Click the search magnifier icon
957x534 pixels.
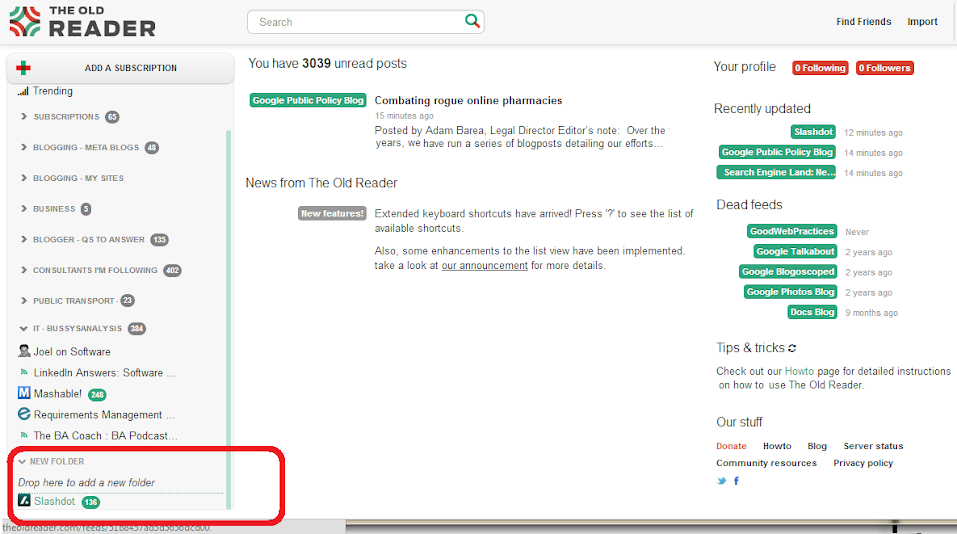point(472,21)
